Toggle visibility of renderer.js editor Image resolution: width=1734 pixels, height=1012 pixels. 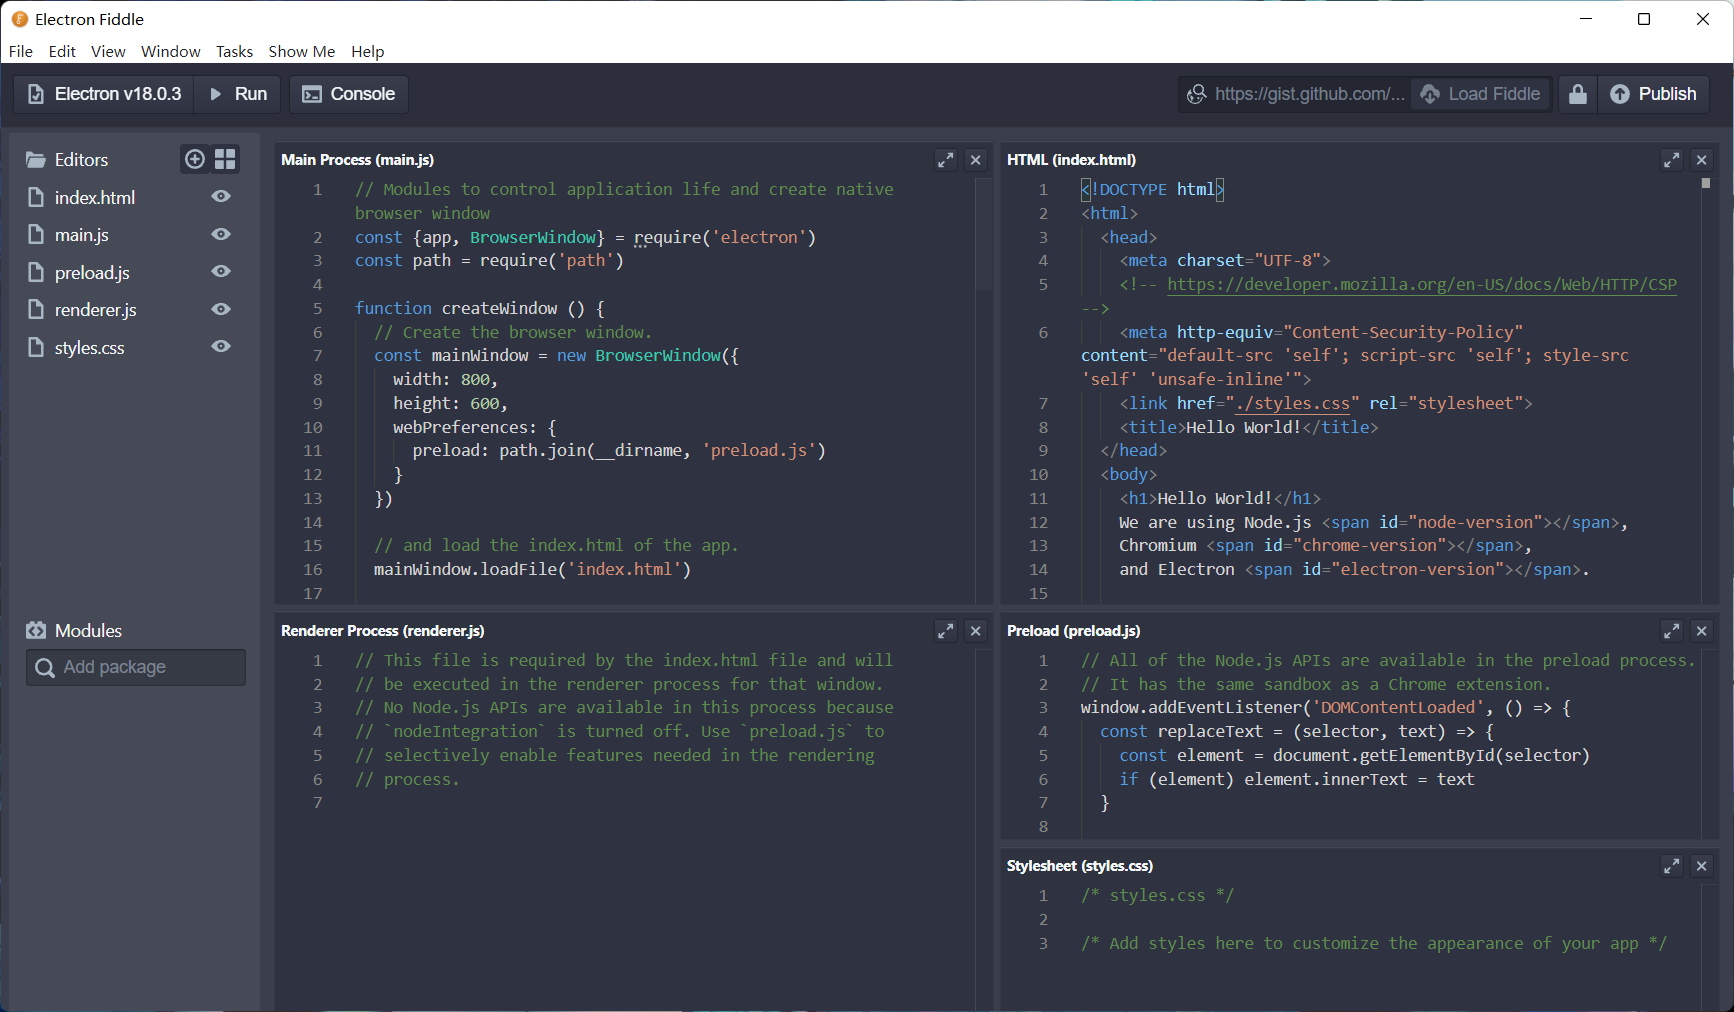221,309
